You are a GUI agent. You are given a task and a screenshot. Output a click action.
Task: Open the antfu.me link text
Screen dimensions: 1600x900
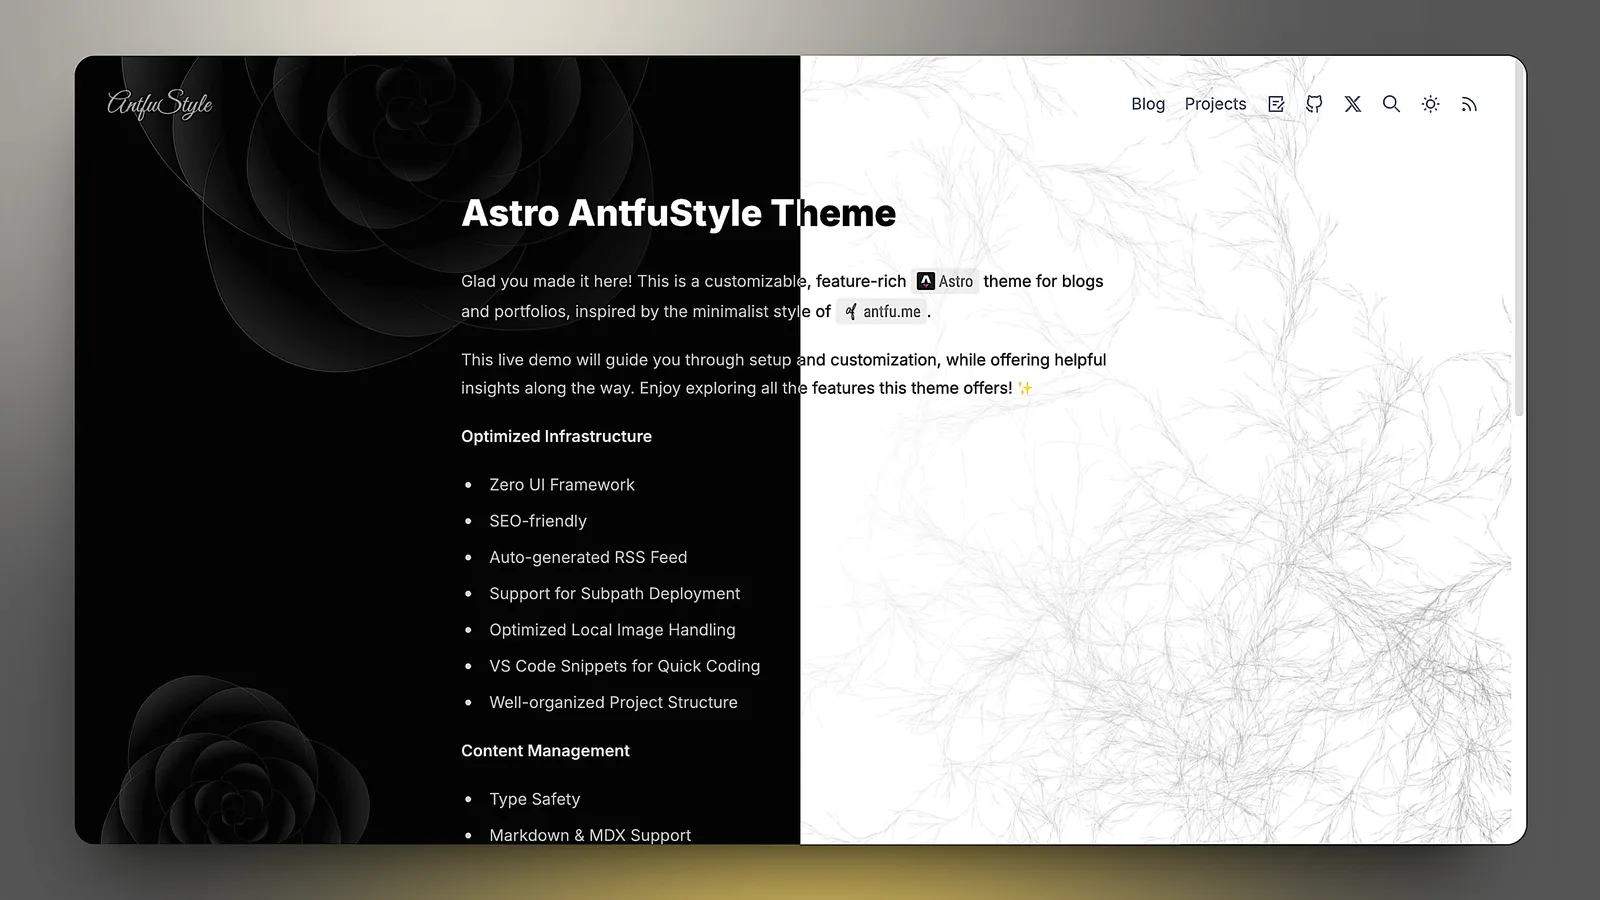pyautogui.click(x=892, y=312)
